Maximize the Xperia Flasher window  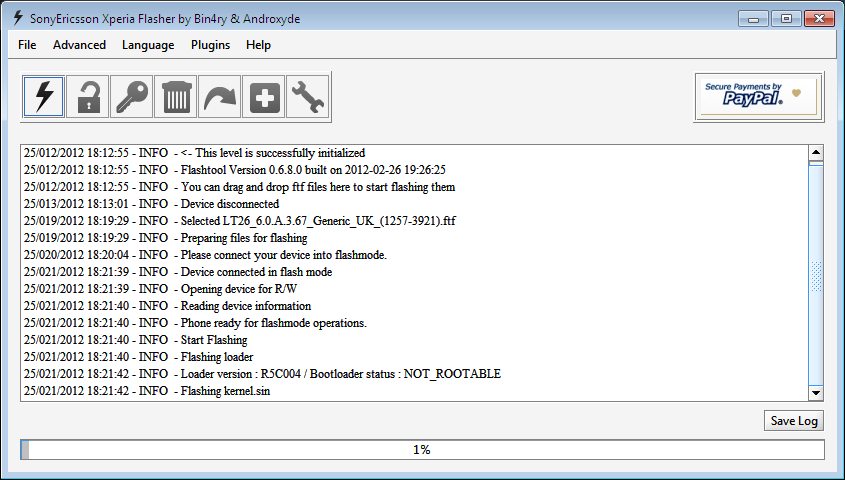pos(786,19)
